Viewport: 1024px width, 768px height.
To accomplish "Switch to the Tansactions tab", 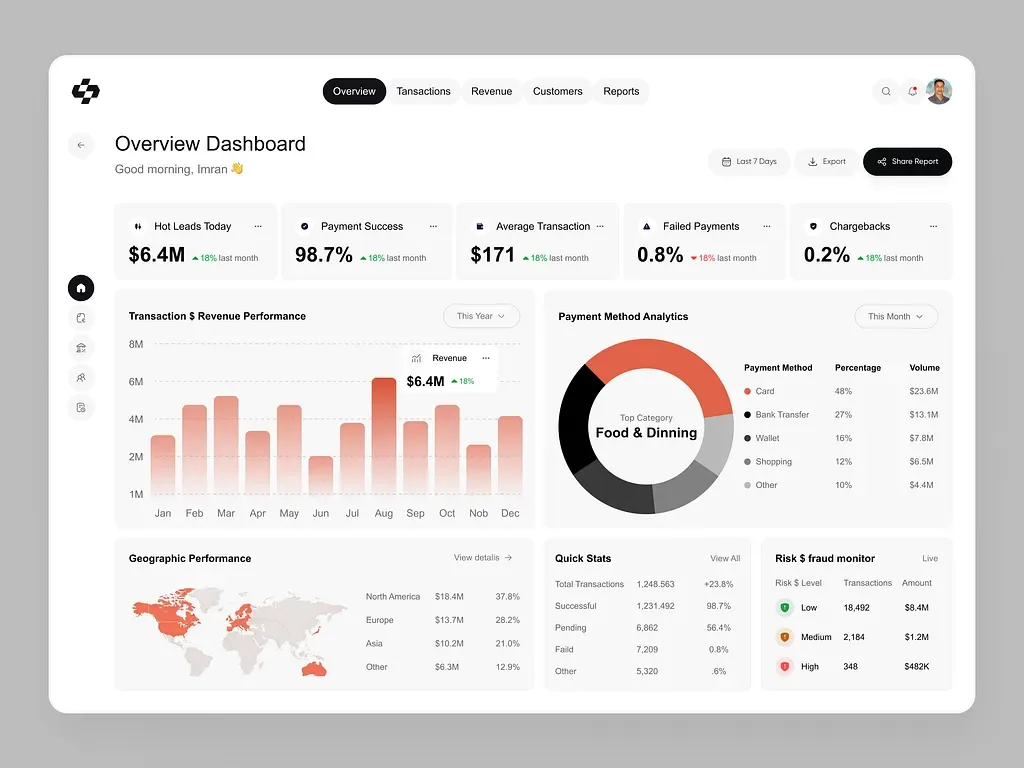I will (423, 91).
